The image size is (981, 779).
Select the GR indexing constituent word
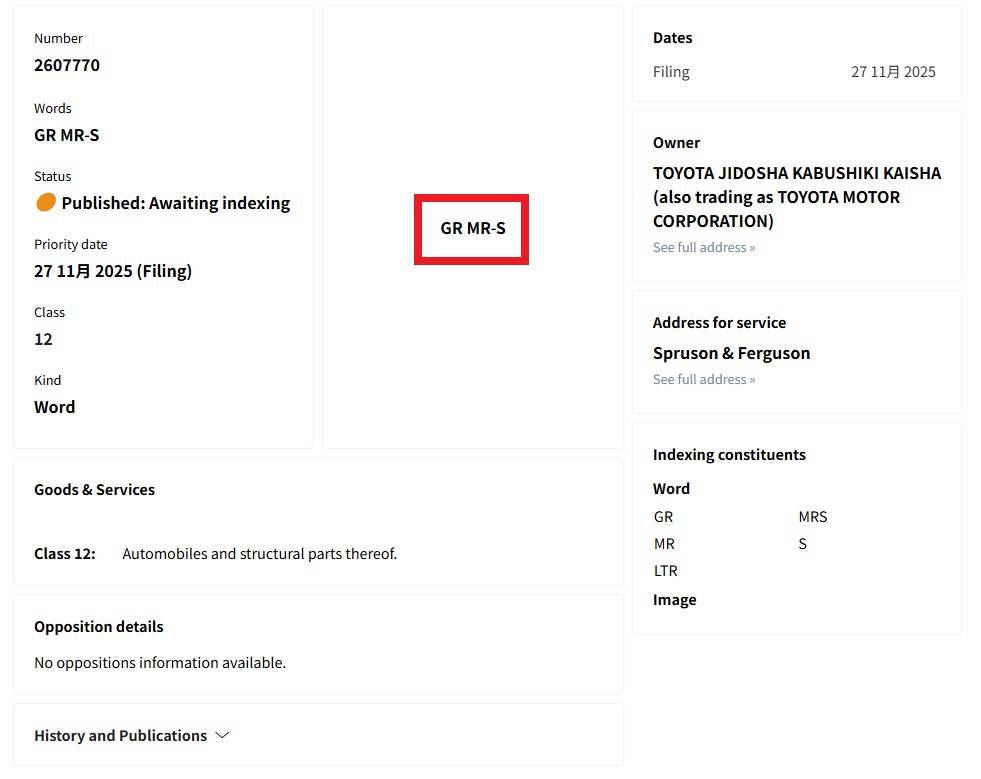point(663,517)
